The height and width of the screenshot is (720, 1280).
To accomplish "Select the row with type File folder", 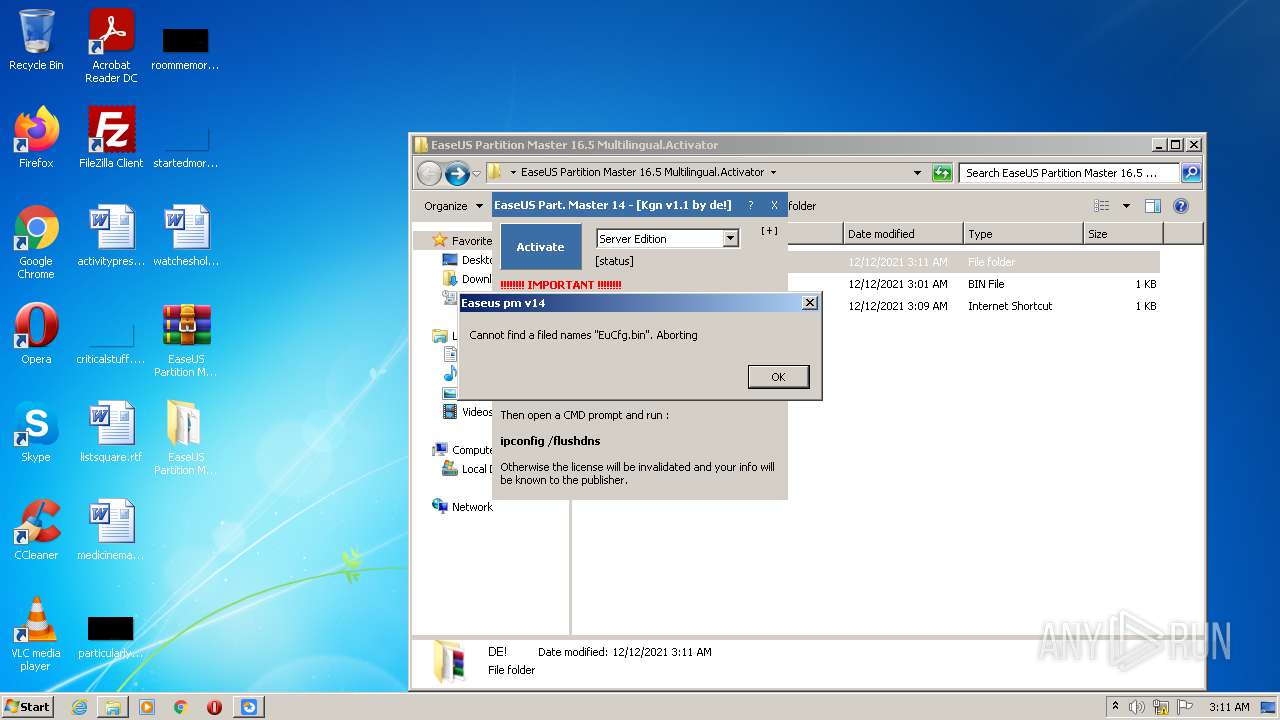I will [867, 262].
